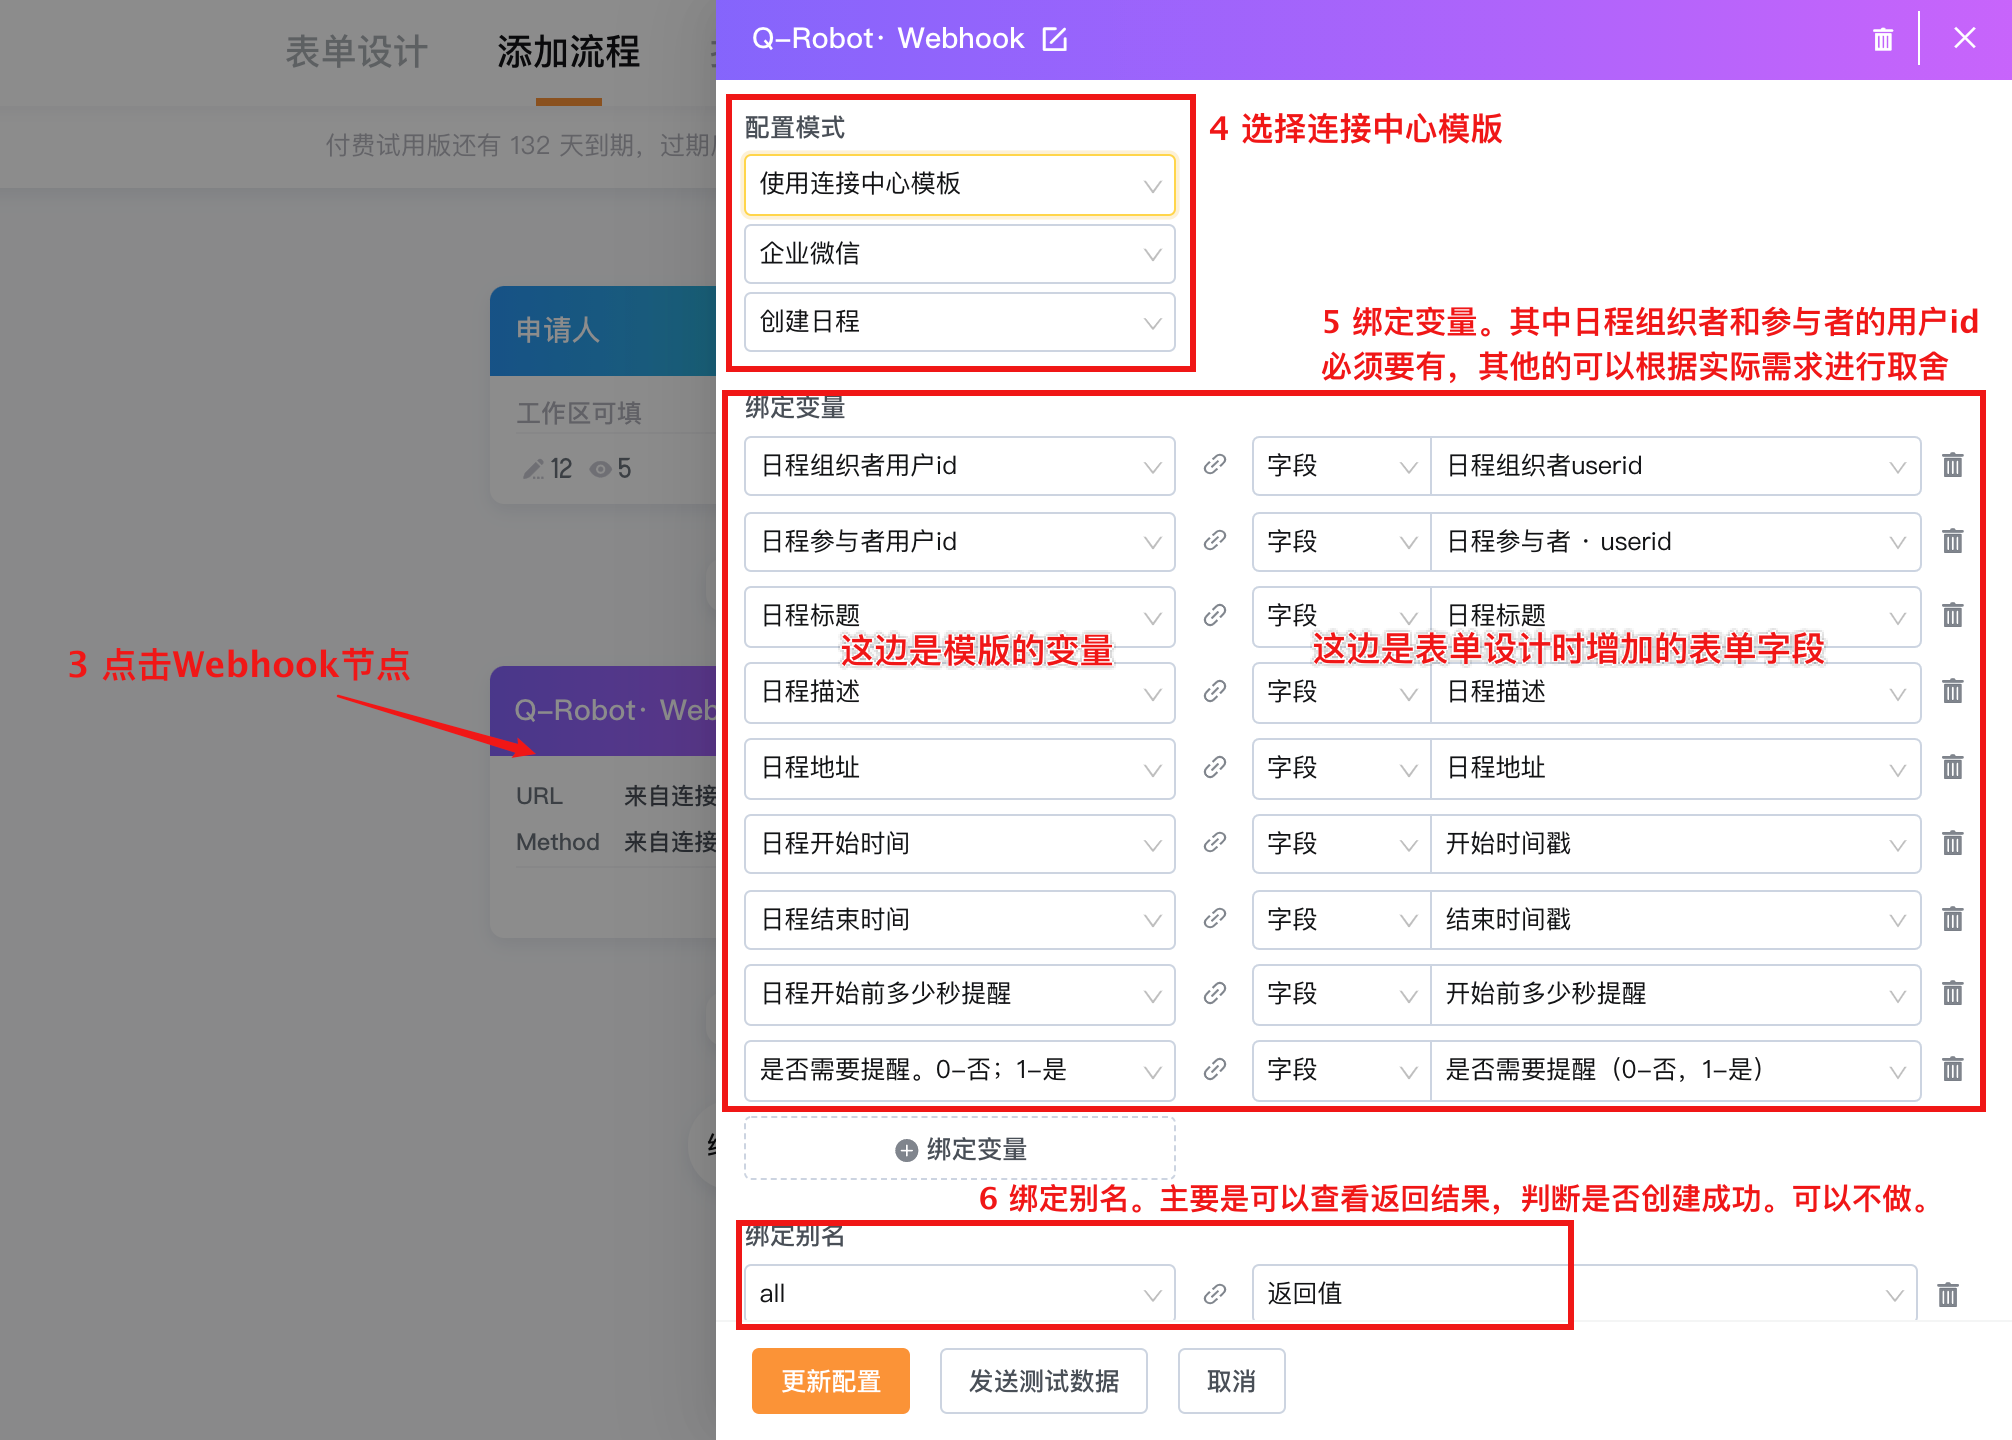Select the 申请人 node card
This screenshot has width=2012, height=1440.
(603, 394)
